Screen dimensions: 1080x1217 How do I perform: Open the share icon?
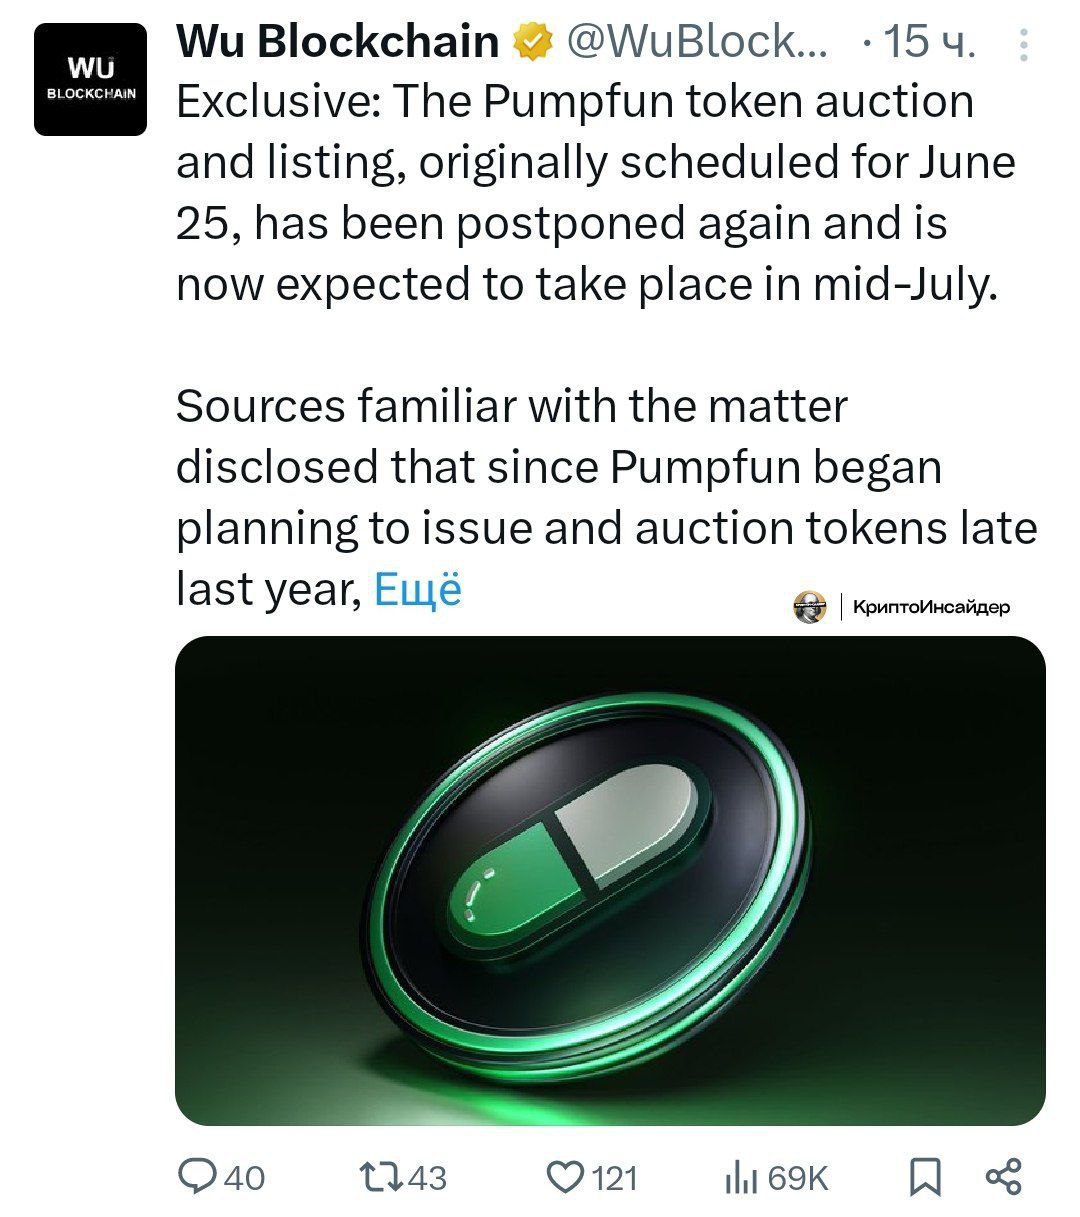coord(1004,1177)
